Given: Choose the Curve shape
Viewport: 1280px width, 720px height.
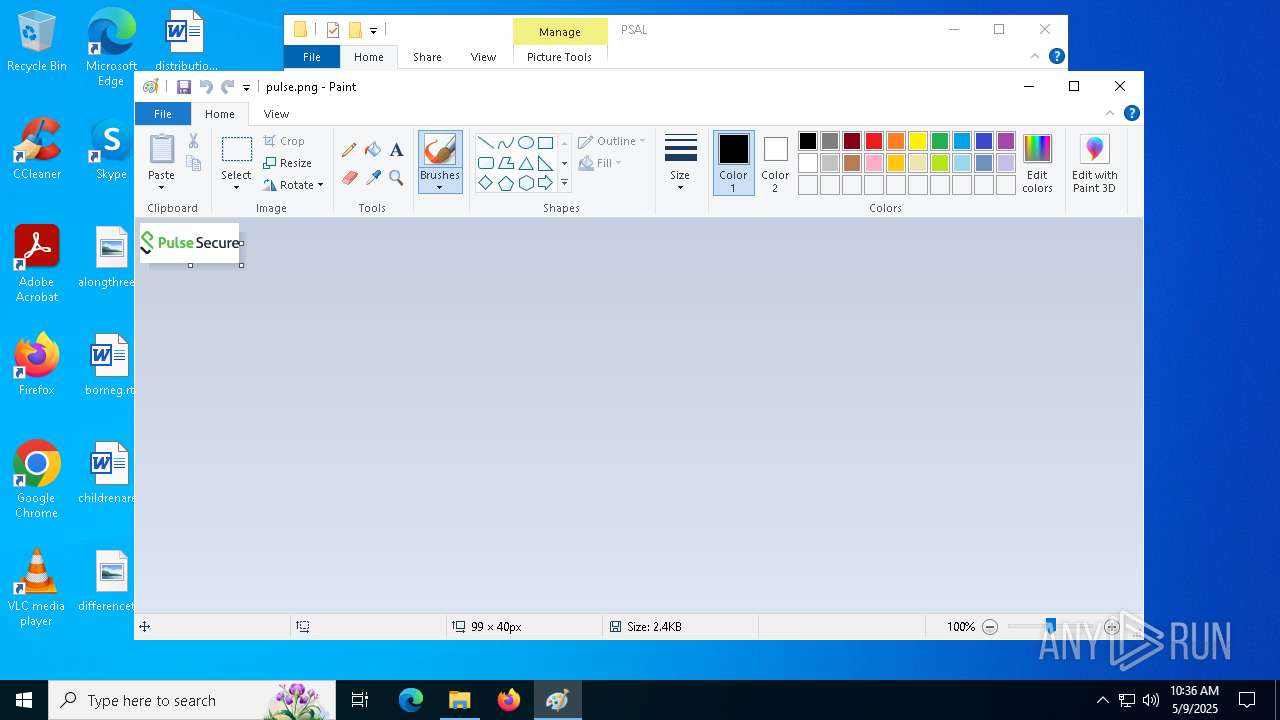Looking at the screenshot, I should (x=505, y=142).
